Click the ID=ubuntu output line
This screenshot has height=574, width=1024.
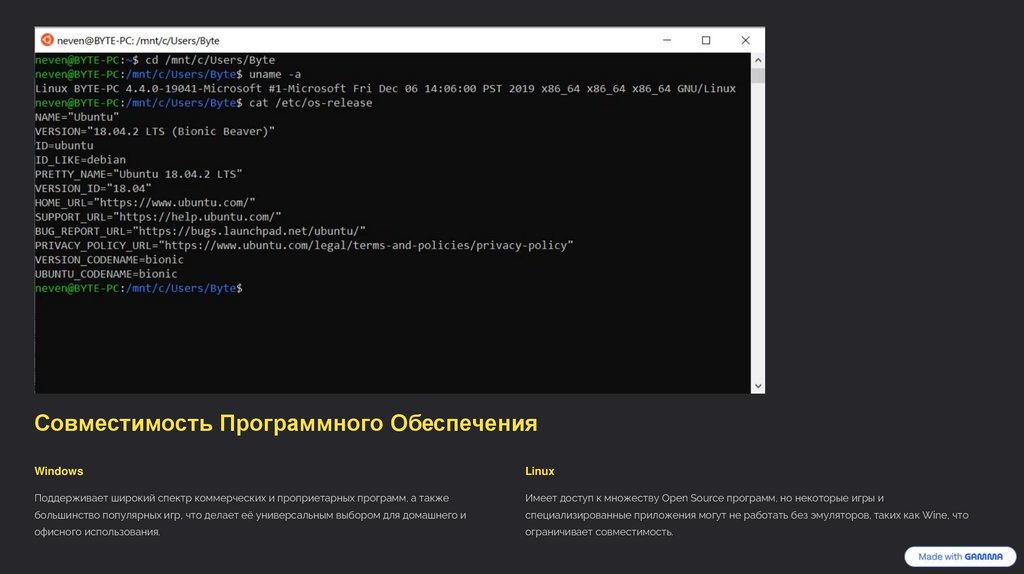[64, 146]
